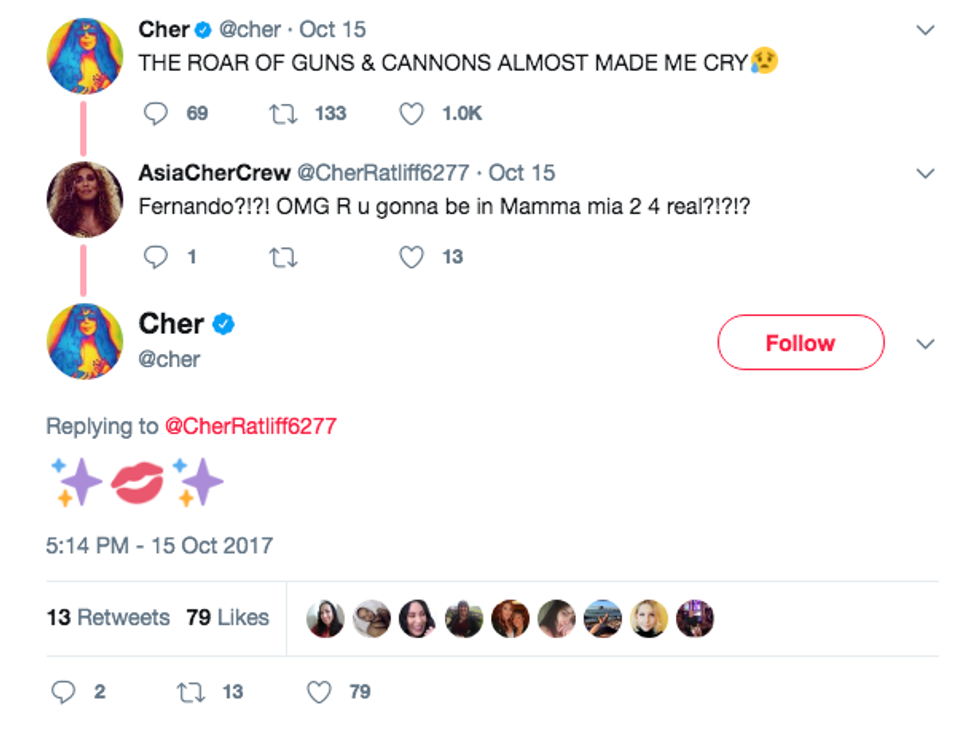The width and height of the screenshot is (980, 735).
Task: Expand the AsiaCherCrew tweet options menu
Action: coord(926,174)
